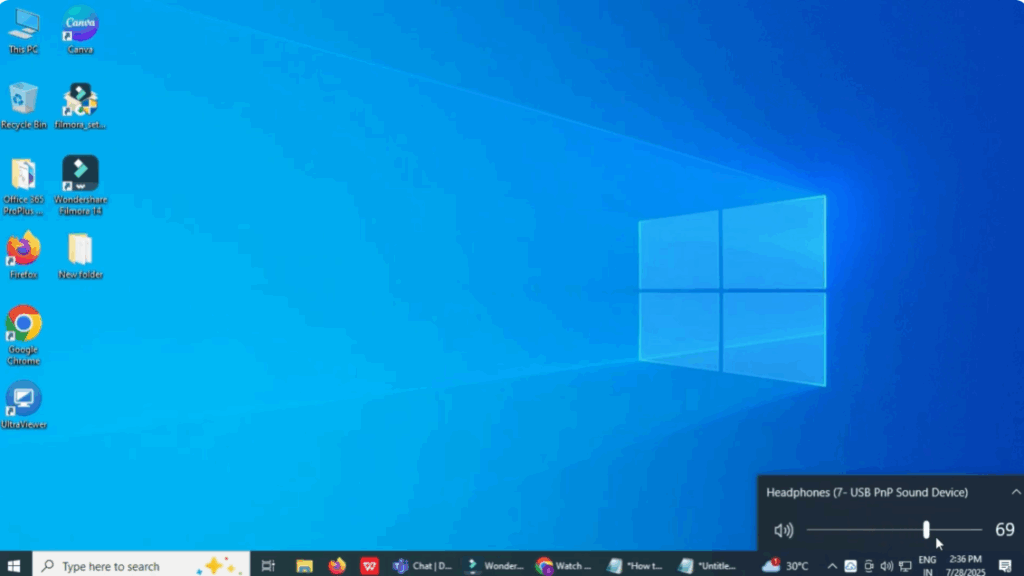Open This PC on the desktop
The height and width of the screenshot is (576, 1024).
tap(23, 20)
